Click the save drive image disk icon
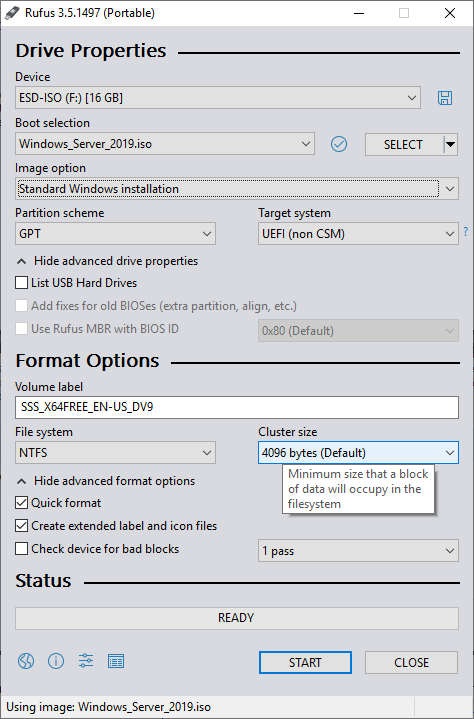 coord(445,98)
